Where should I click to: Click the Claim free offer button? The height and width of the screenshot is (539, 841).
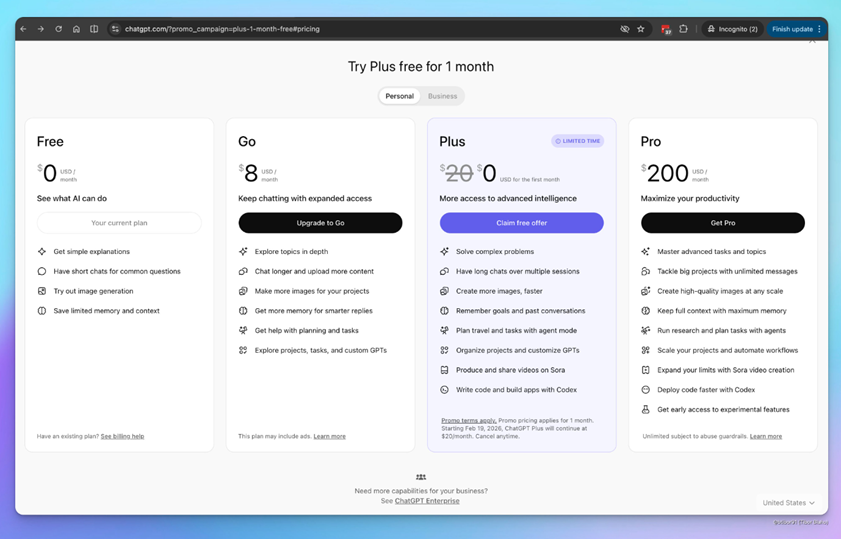coord(521,223)
